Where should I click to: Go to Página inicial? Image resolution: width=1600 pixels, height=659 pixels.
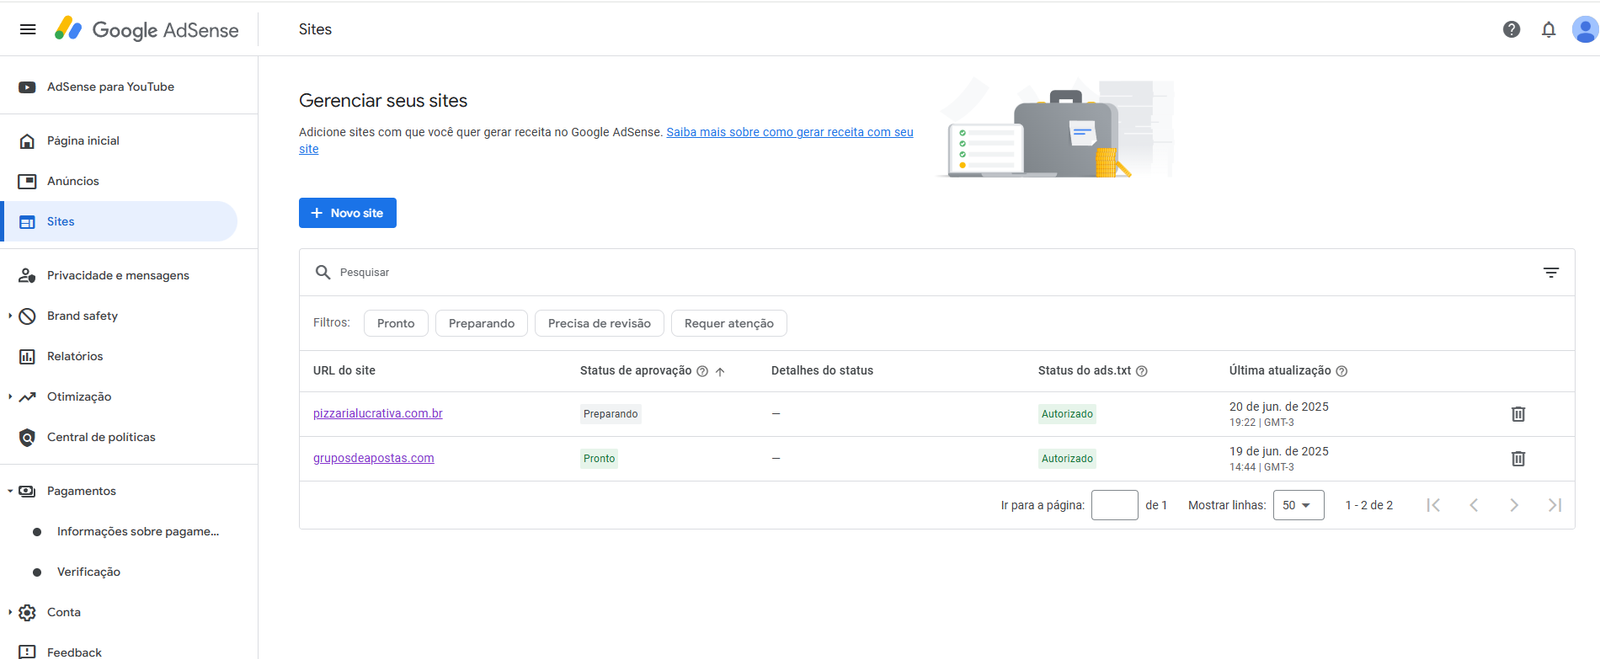click(83, 141)
